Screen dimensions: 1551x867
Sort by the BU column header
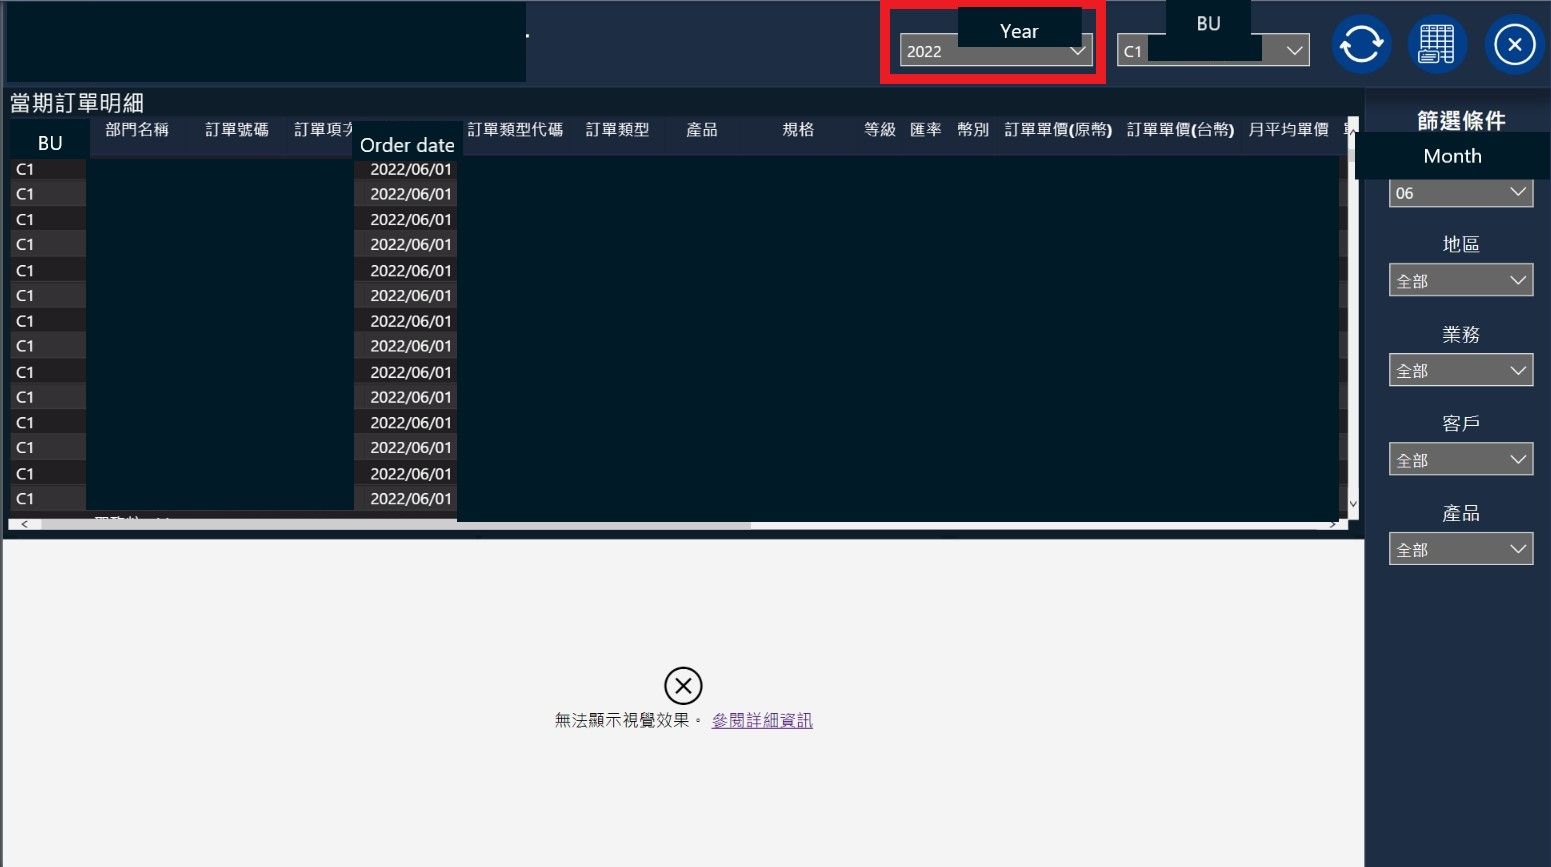click(x=50, y=143)
